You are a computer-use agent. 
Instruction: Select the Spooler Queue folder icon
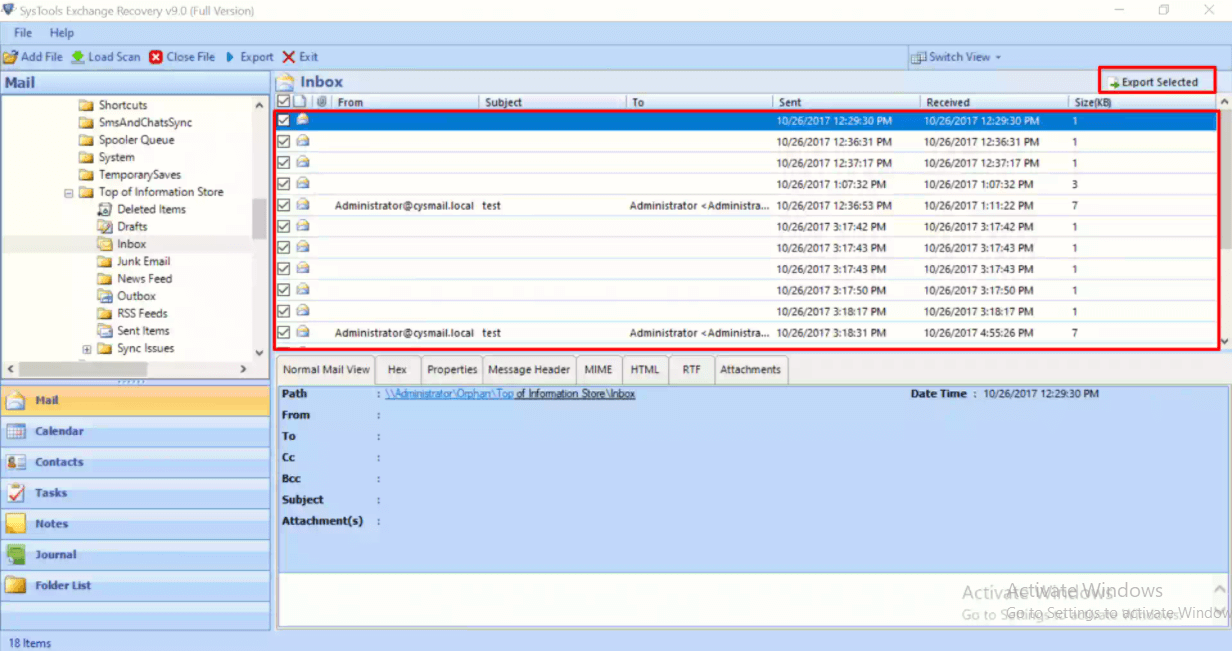tap(86, 140)
